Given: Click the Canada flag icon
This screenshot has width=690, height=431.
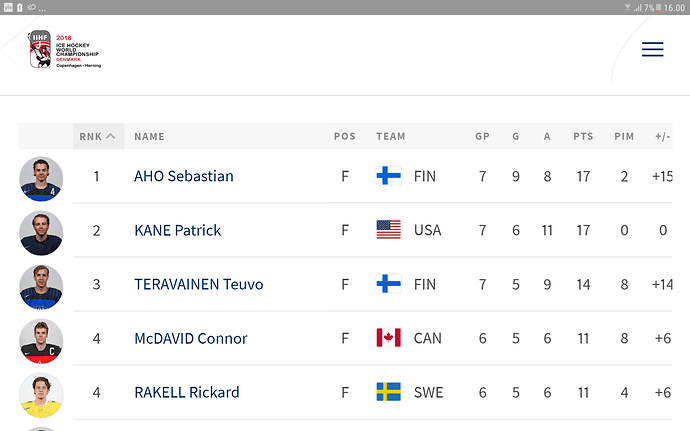Looking at the screenshot, I should pos(388,338).
